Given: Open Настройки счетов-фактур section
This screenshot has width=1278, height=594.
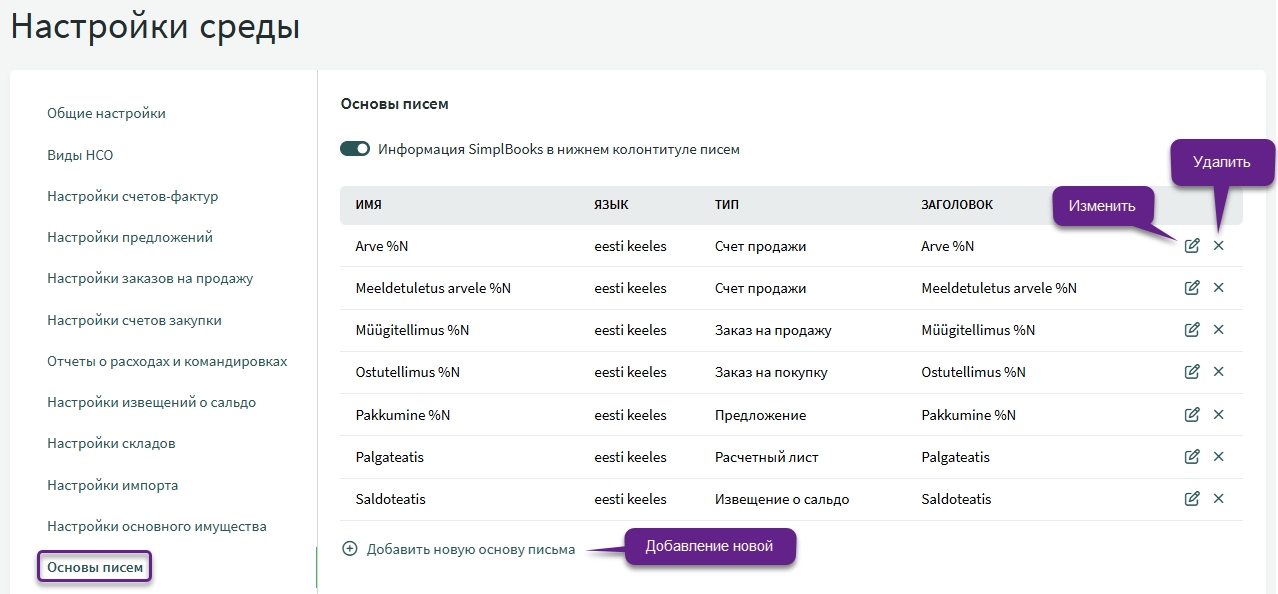Looking at the screenshot, I should (132, 197).
